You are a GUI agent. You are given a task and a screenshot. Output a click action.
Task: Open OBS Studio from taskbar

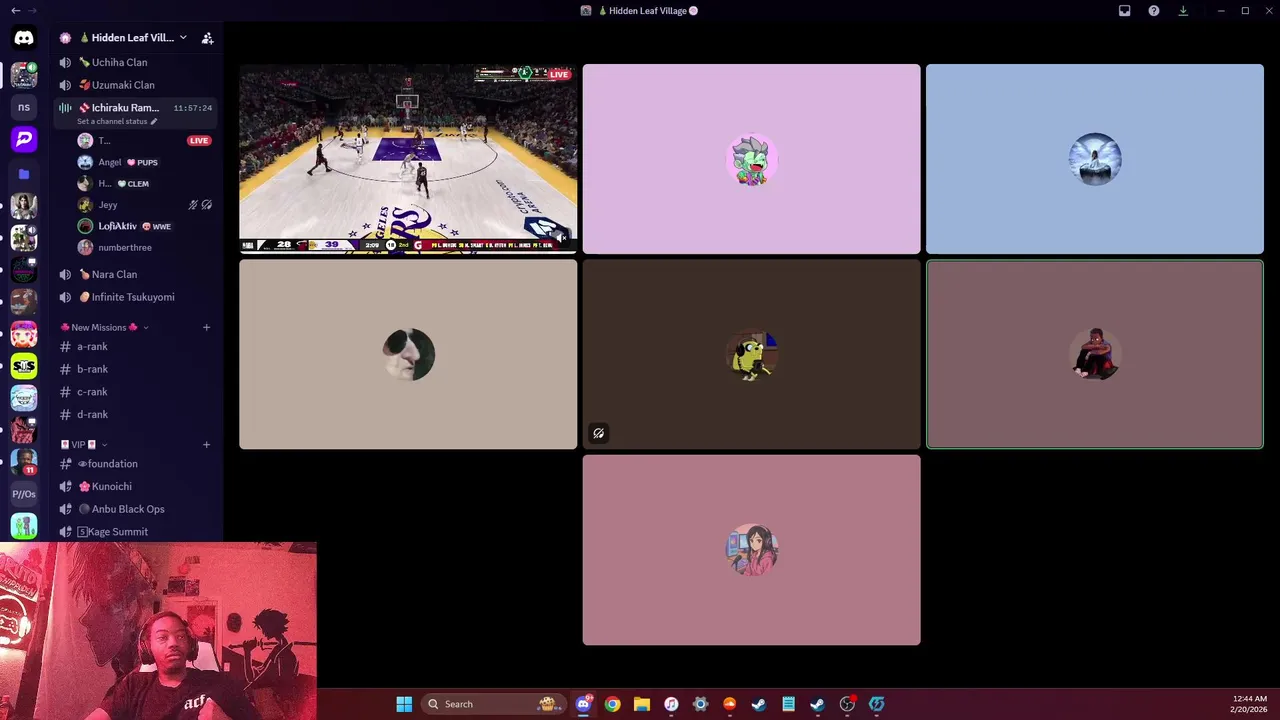pos(847,704)
